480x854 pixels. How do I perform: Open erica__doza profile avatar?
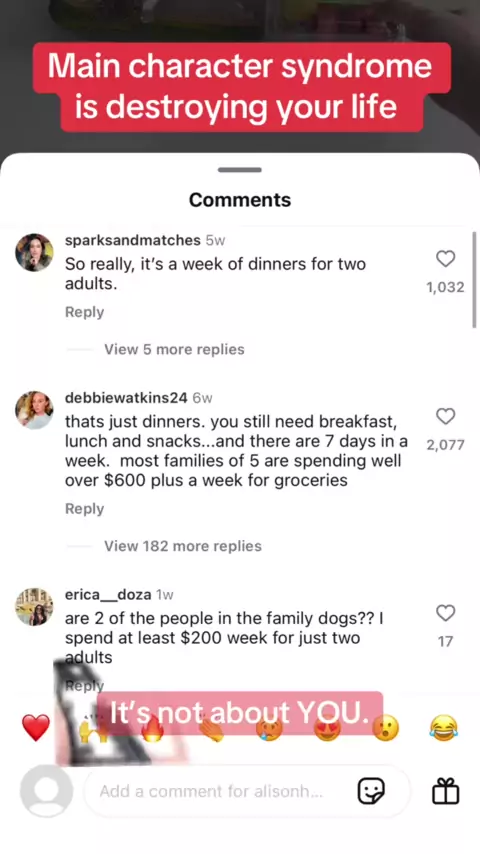click(34, 607)
